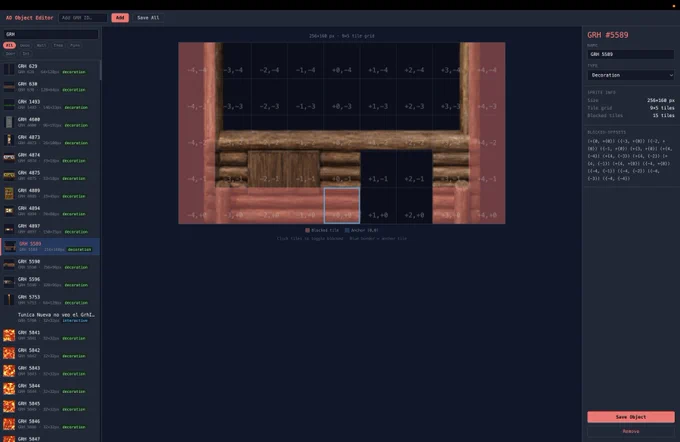The height and width of the screenshot is (442, 680).
Task: Toggle blocked state of tile -3,-4
Action: point(233,60)
